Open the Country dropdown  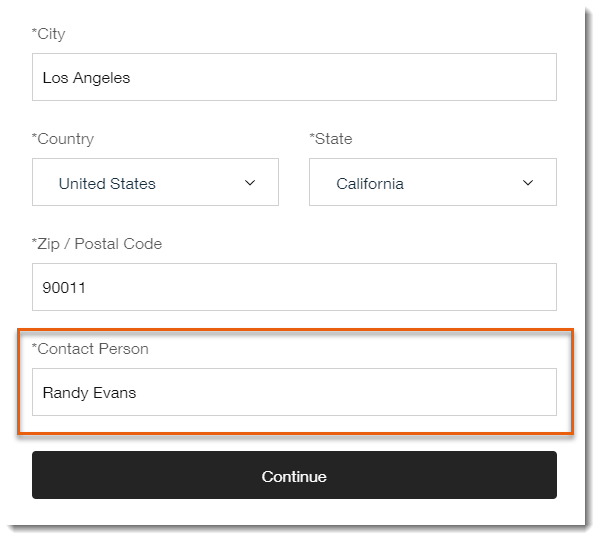point(155,182)
